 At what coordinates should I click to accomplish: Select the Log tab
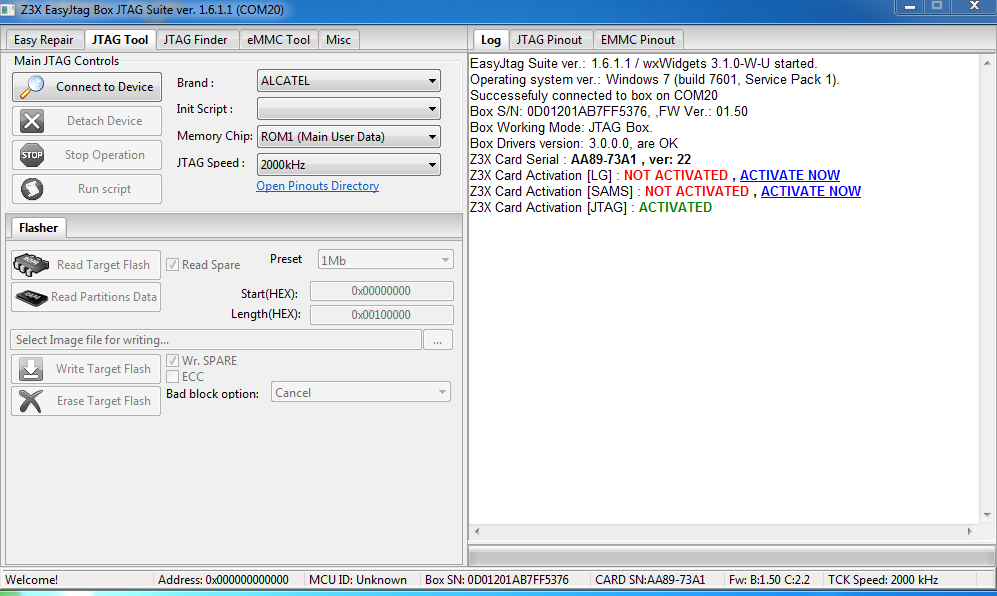point(491,39)
